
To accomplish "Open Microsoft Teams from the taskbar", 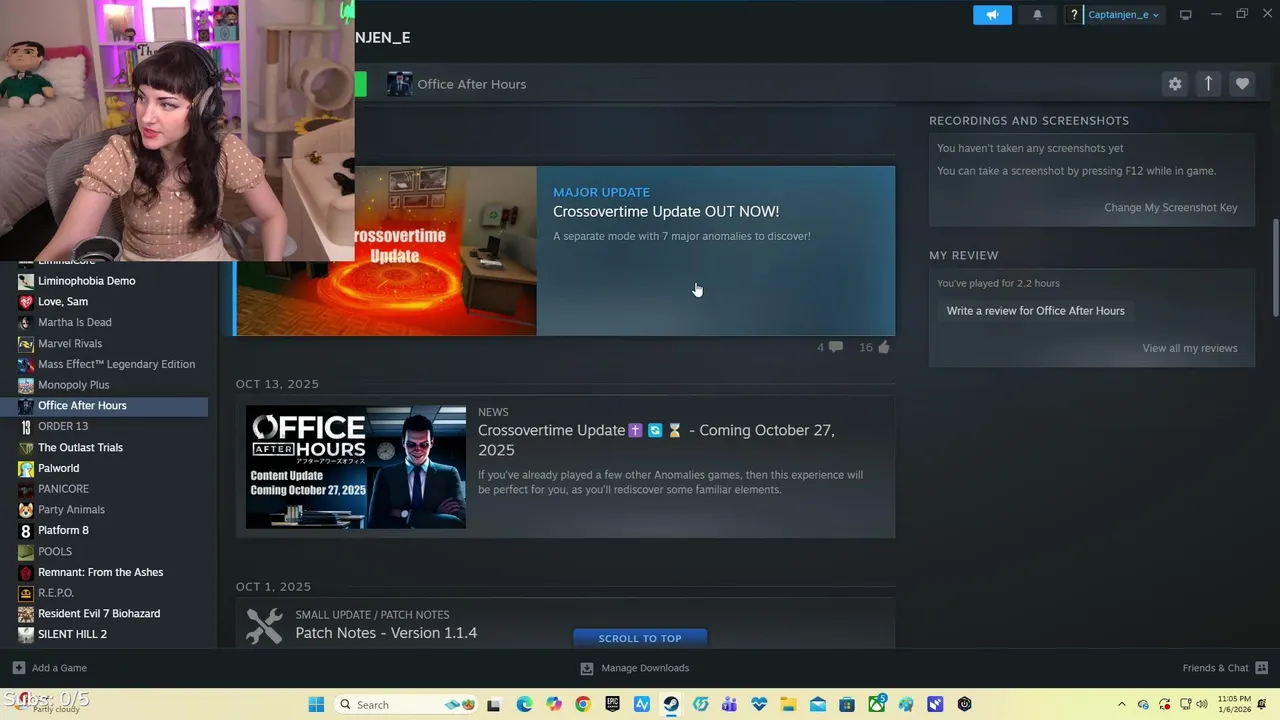I will [730, 704].
